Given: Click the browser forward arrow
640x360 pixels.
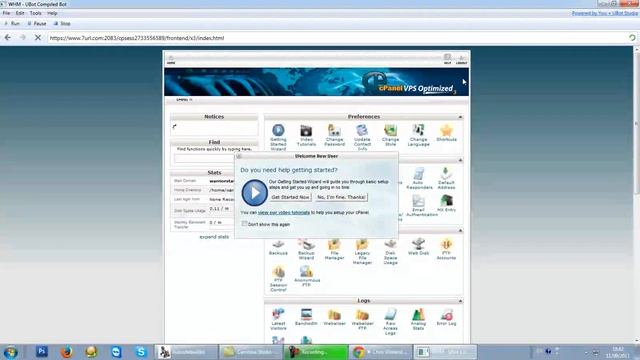Looking at the screenshot, I should [x=22, y=38].
